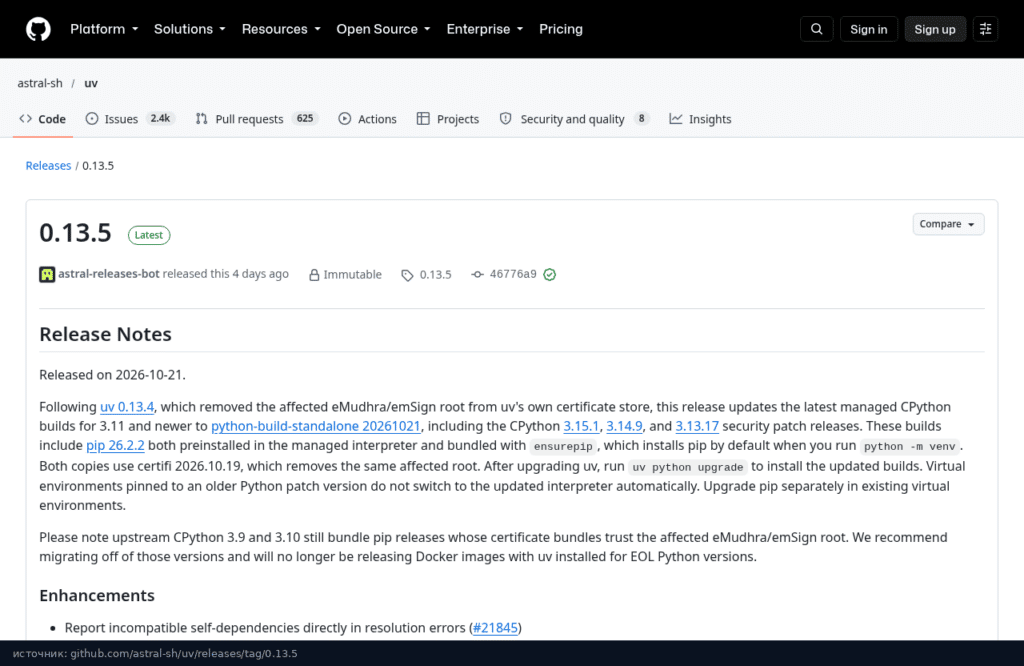Image resolution: width=1024 pixels, height=666 pixels.
Task: Open the appearance settings icon button
Action: pyautogui.click(x=985, y=29)
